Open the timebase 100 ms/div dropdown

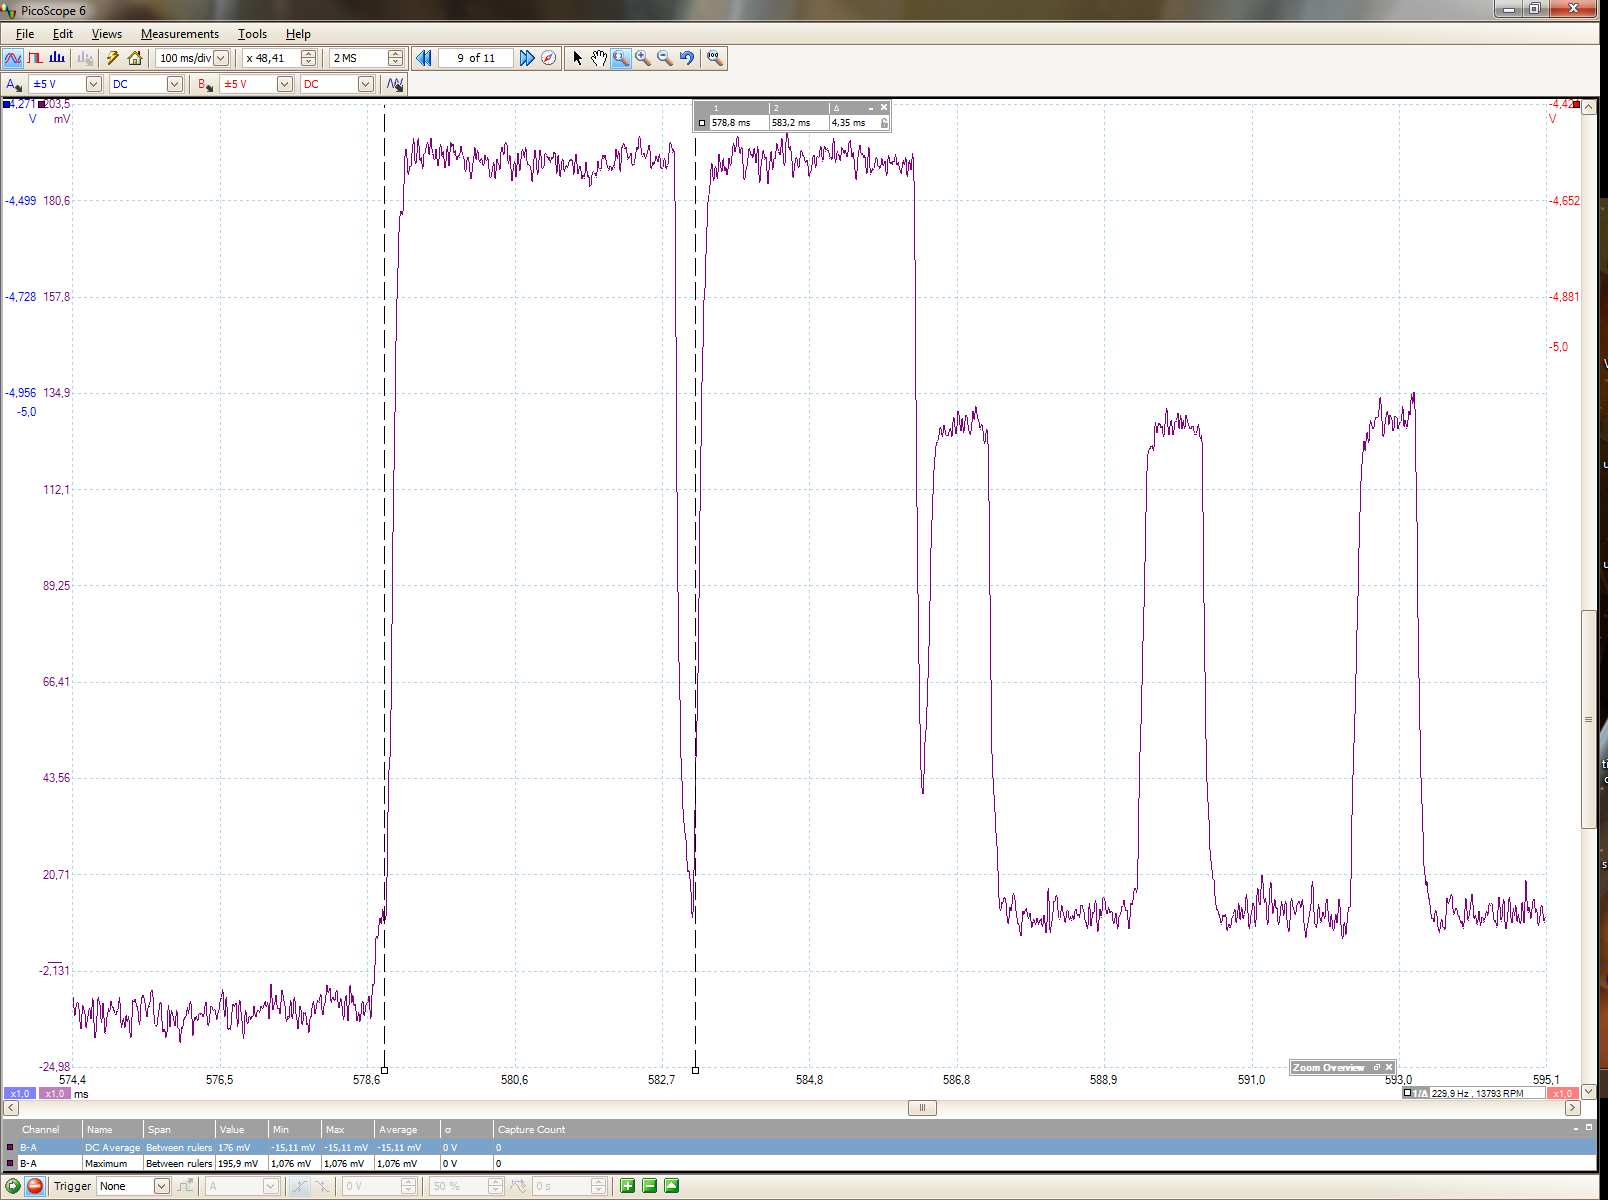(221, 58)
